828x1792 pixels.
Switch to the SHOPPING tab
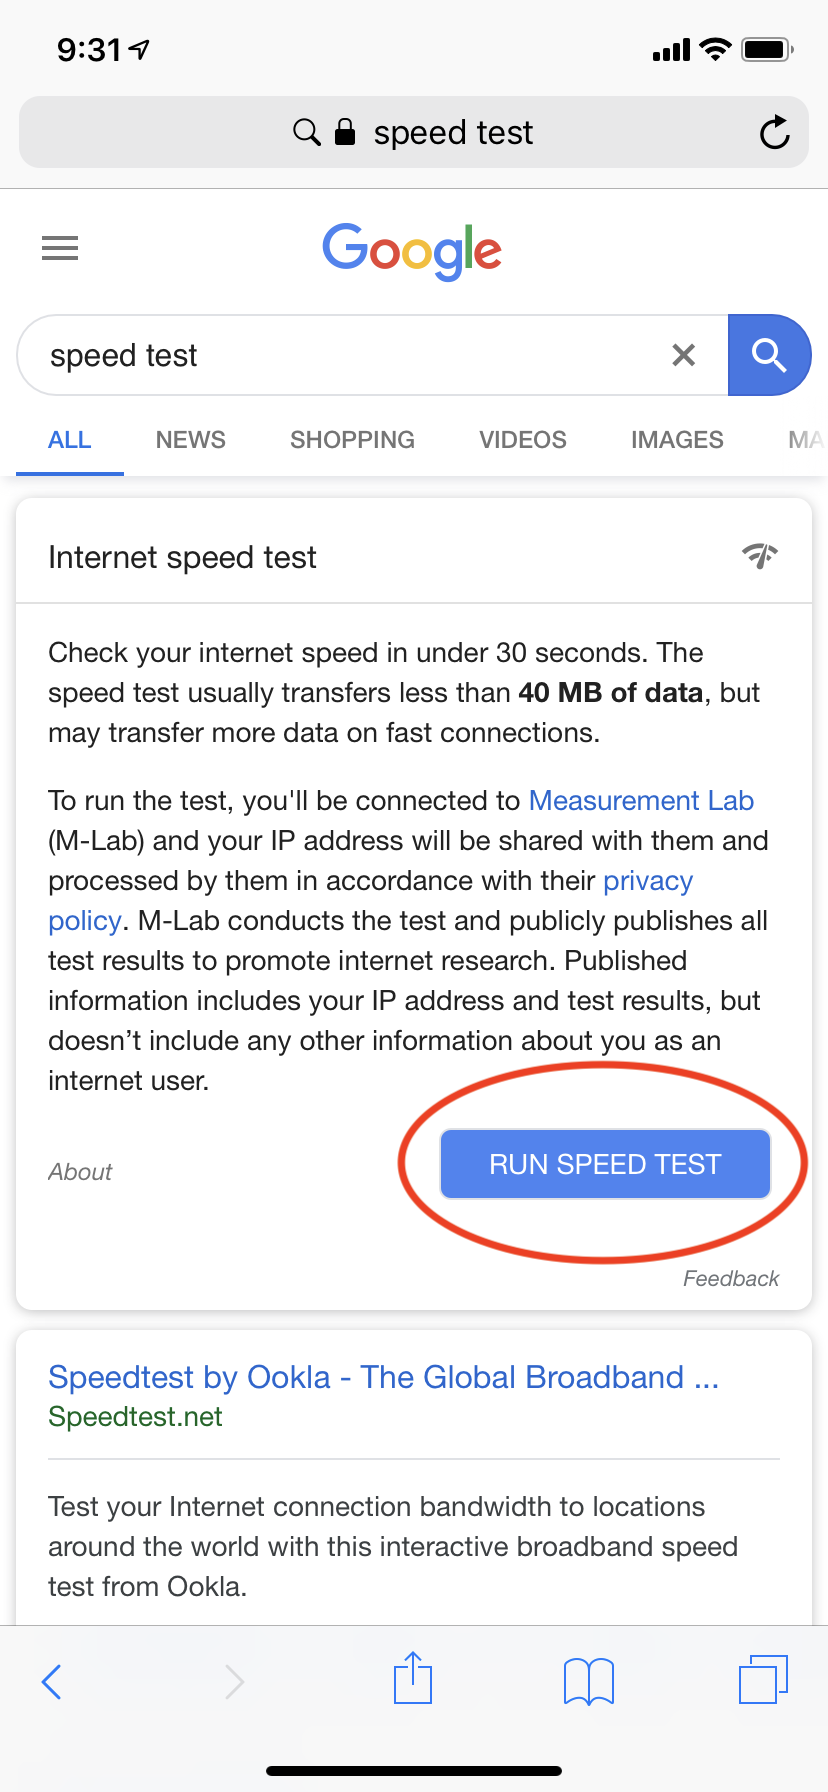point(352,440)
